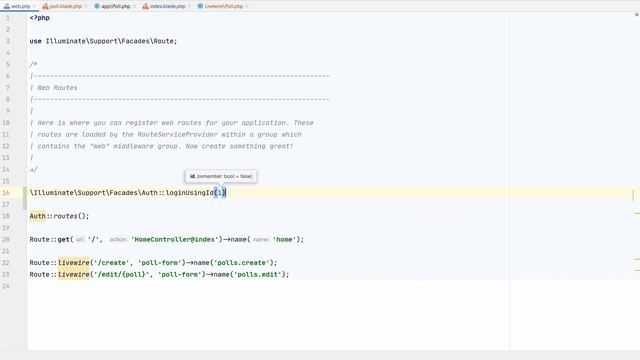640x360 pixels.
Task: Click the warning stripe marker beside line 22
Action: click(637, 259)
